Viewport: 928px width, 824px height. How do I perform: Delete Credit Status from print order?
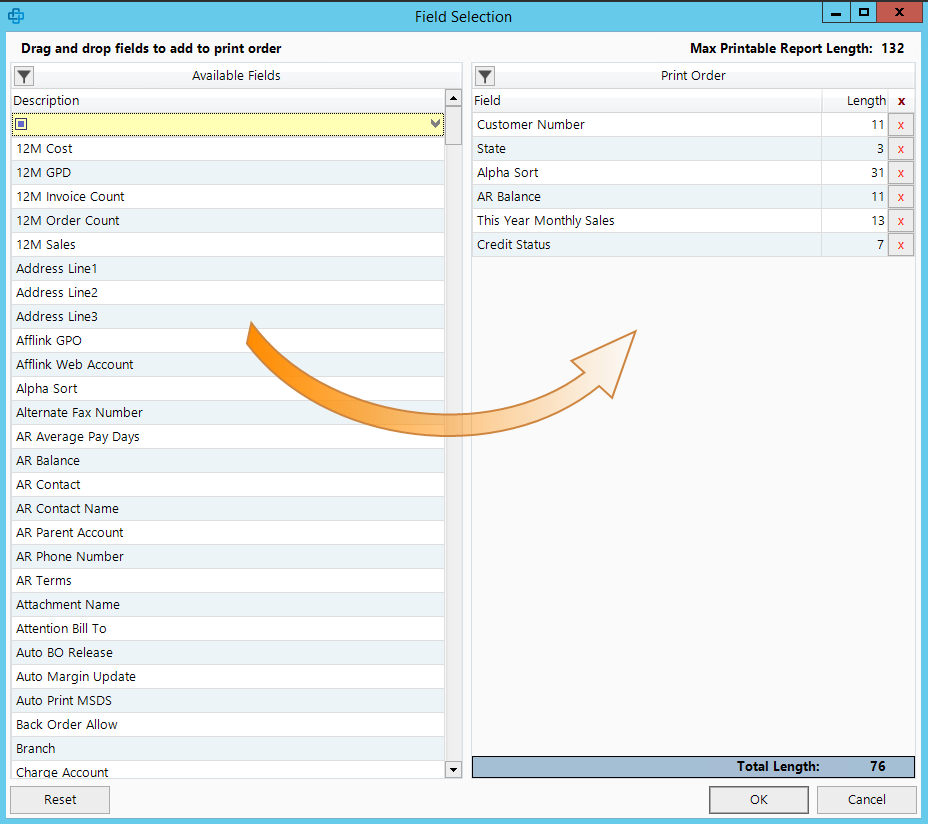900,245
